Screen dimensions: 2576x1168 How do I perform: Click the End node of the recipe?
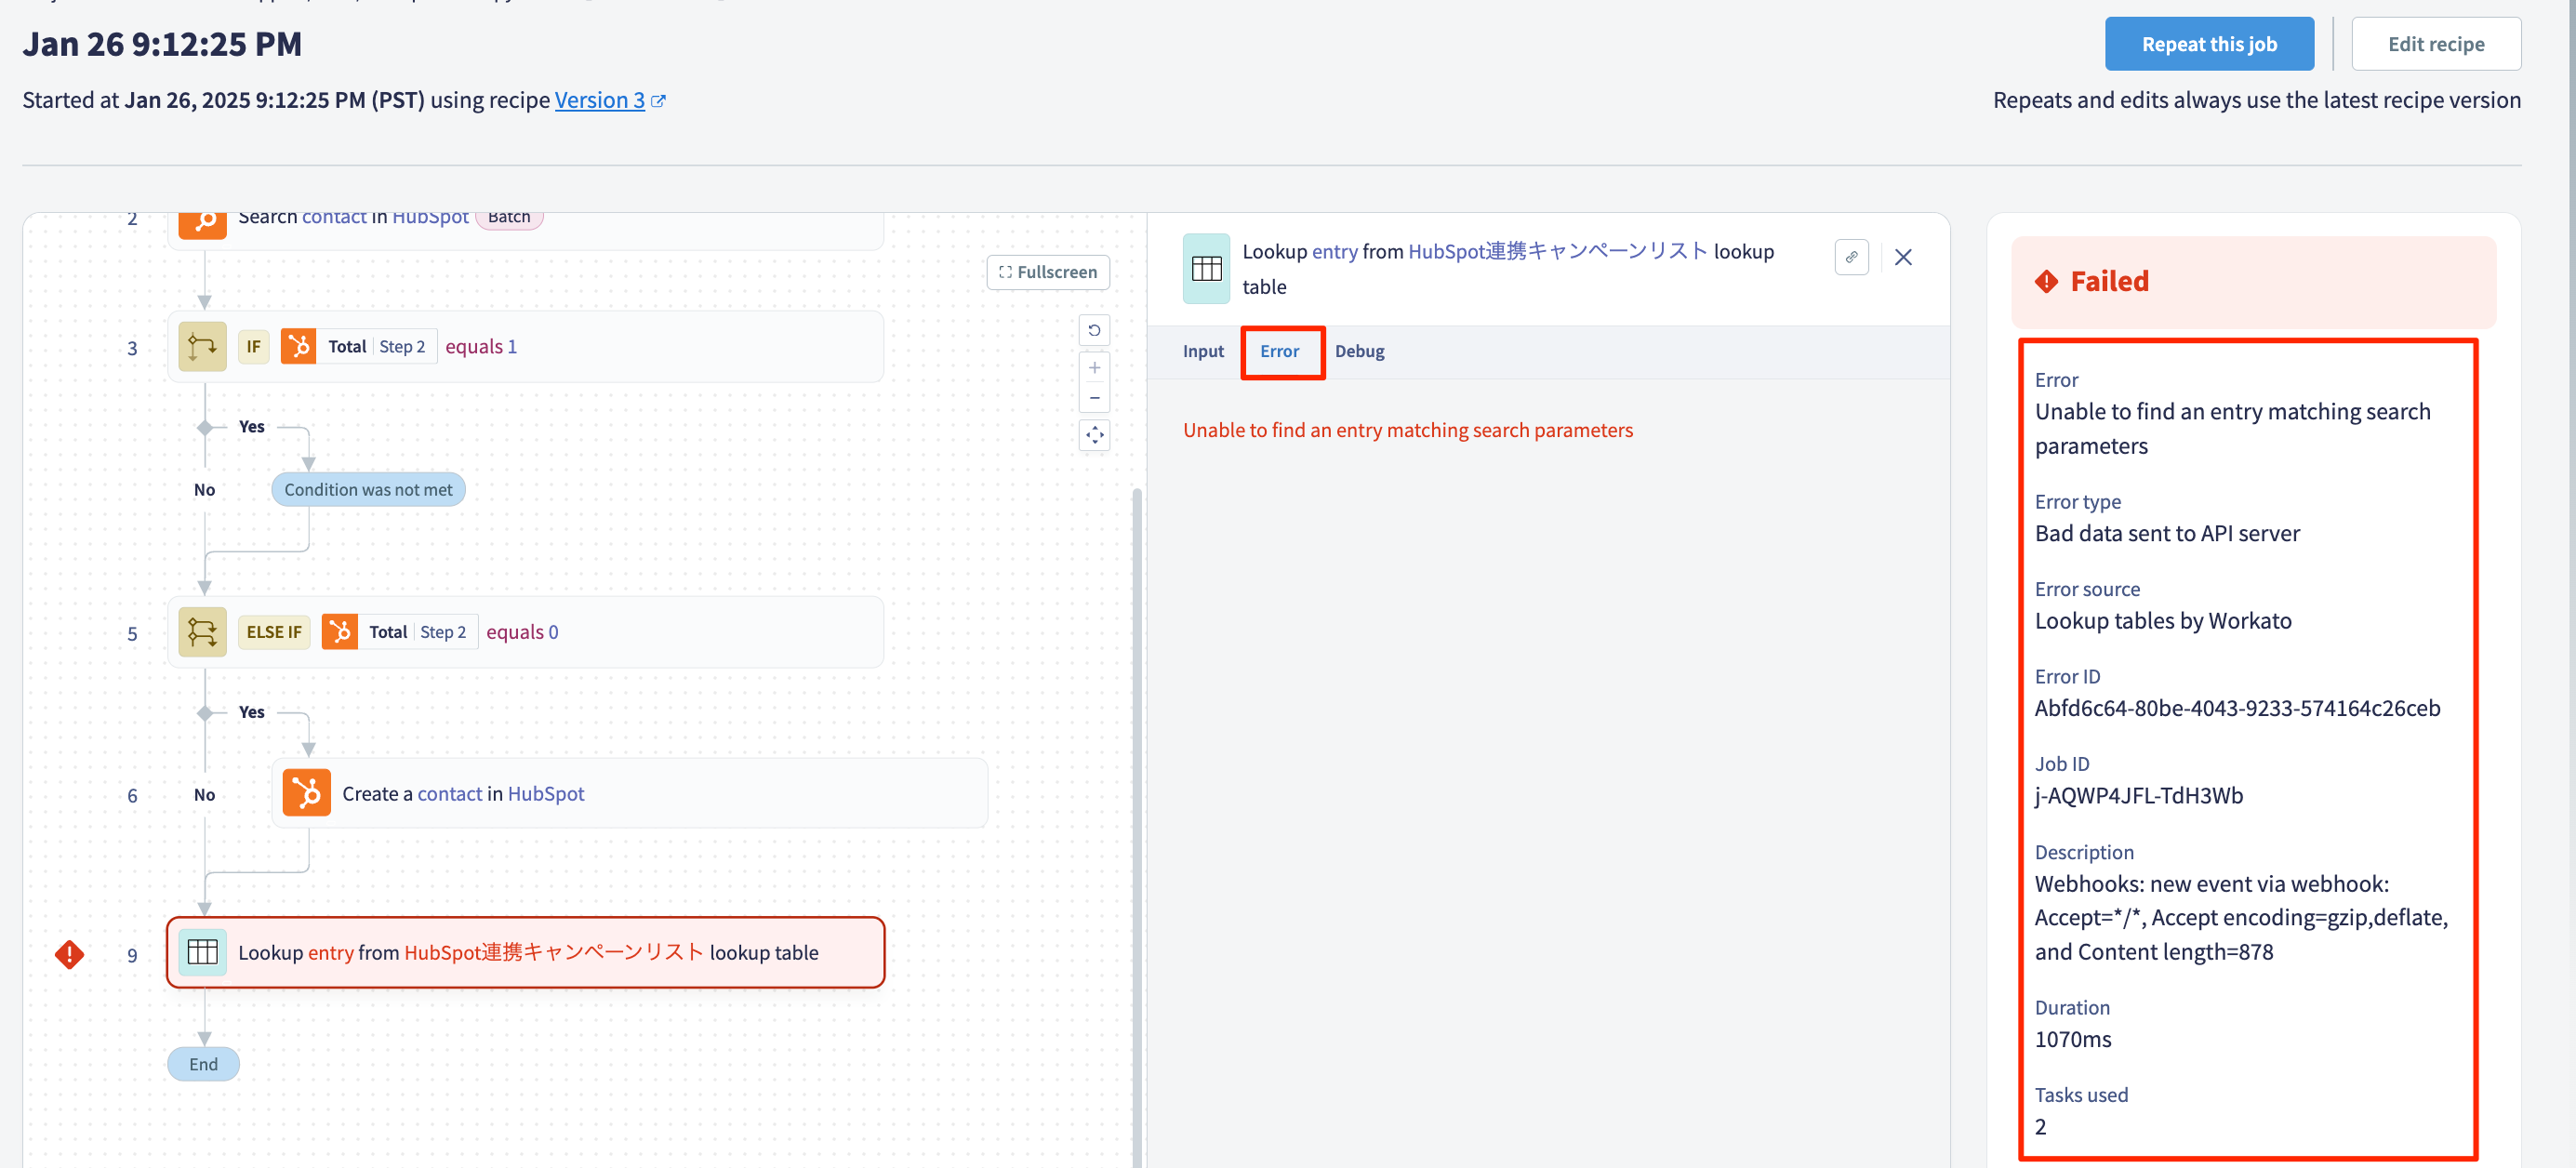tap(203, 1064)
